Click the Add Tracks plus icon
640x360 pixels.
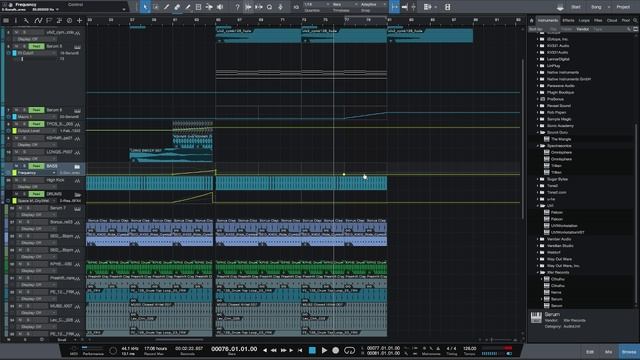(80, 20)
